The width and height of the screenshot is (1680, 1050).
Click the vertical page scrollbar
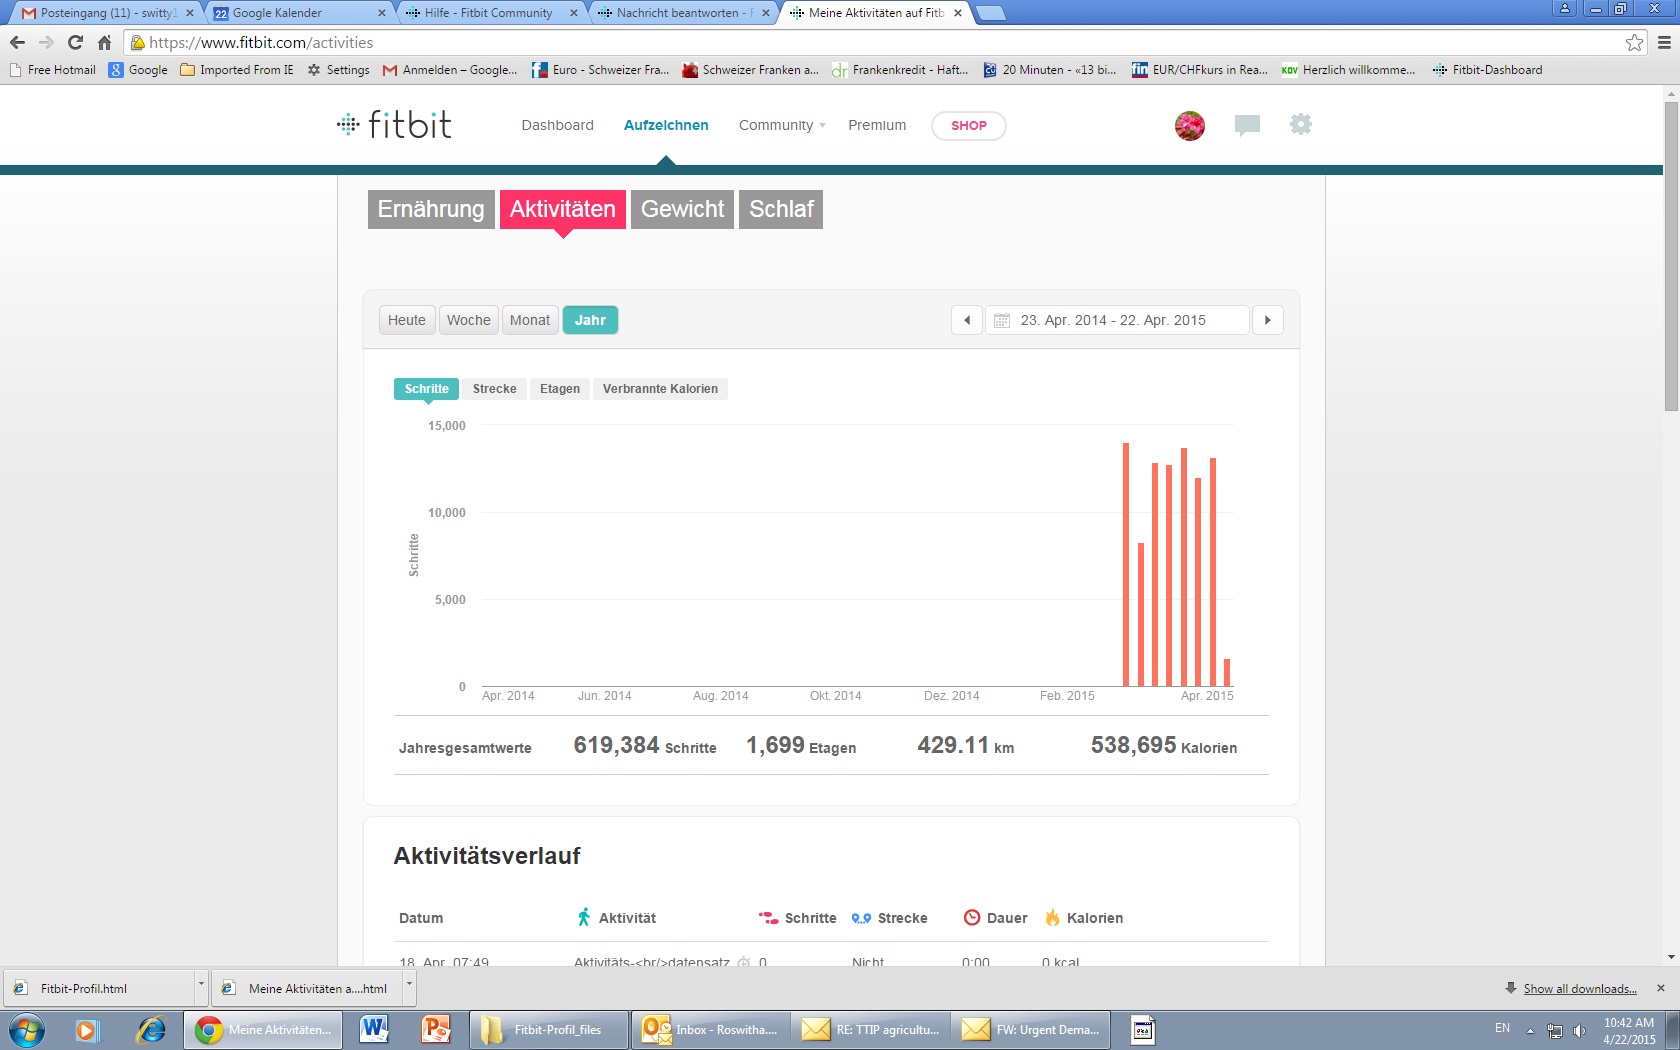click(x=1671, y=255)
